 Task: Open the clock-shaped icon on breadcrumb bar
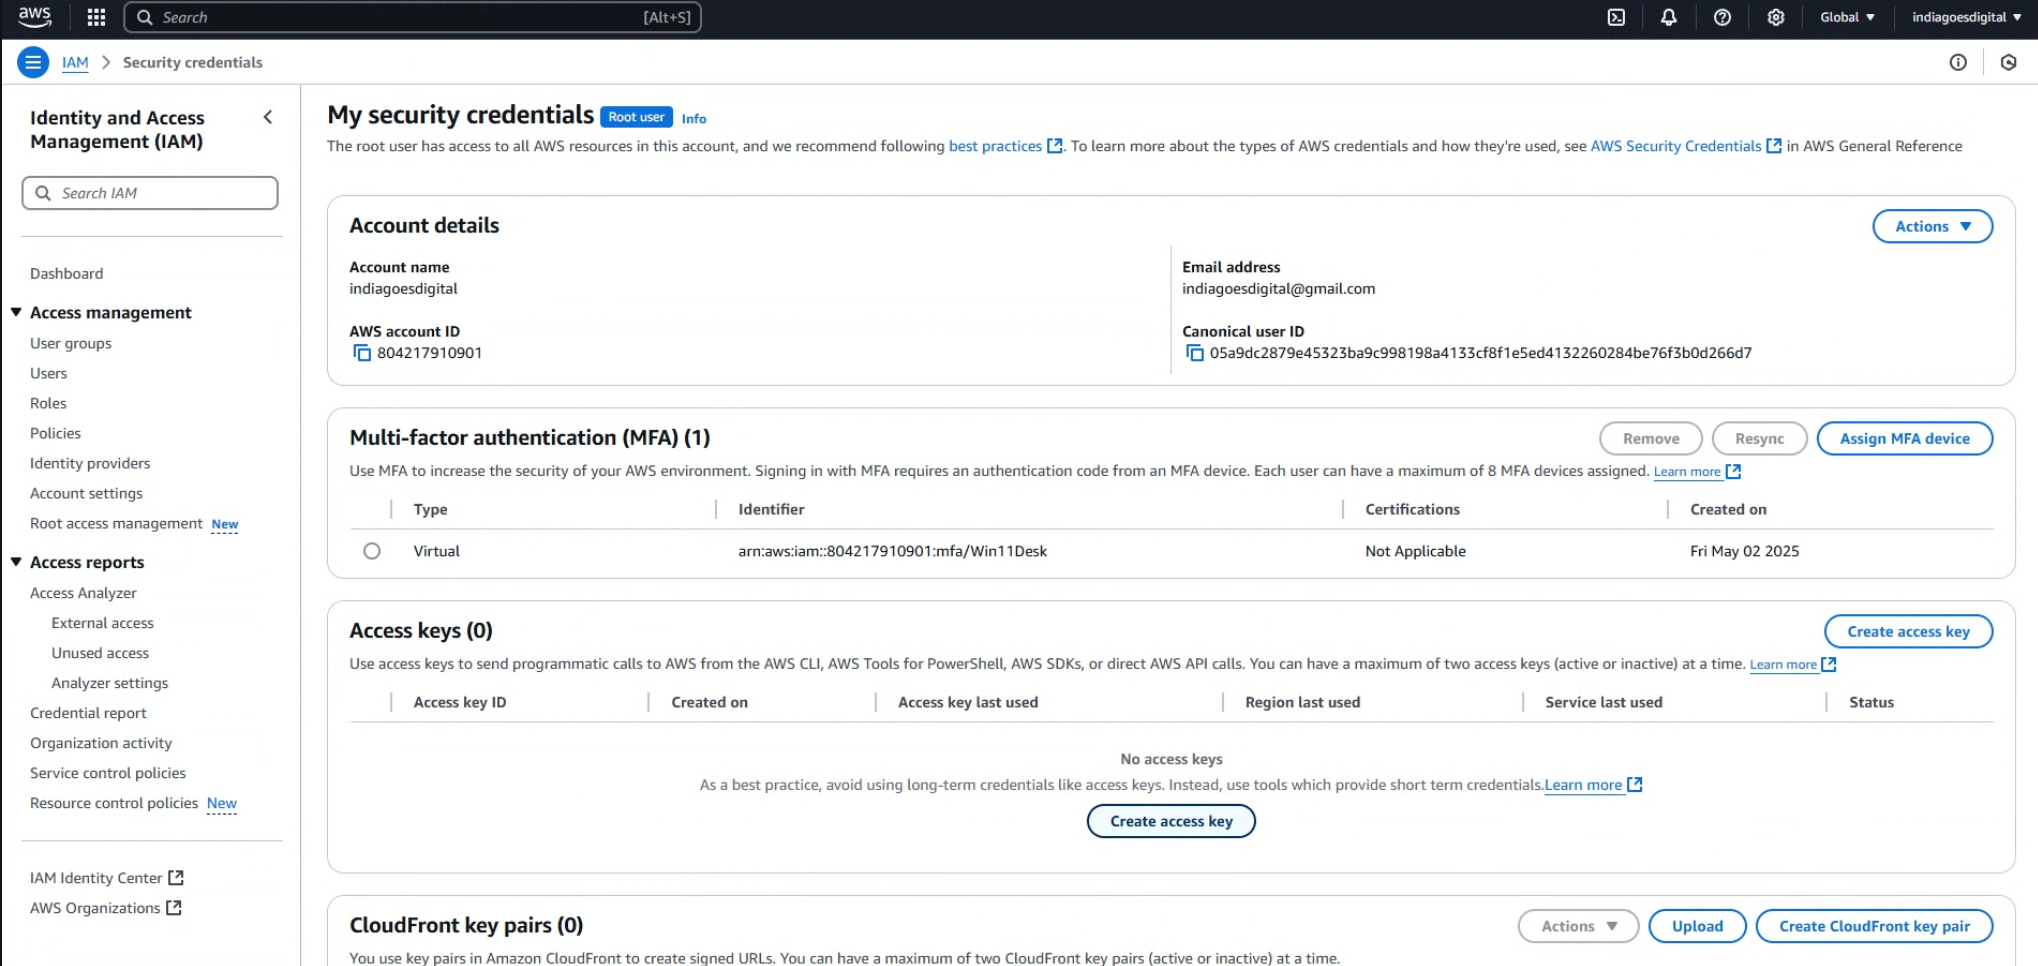click(2008, 62)
